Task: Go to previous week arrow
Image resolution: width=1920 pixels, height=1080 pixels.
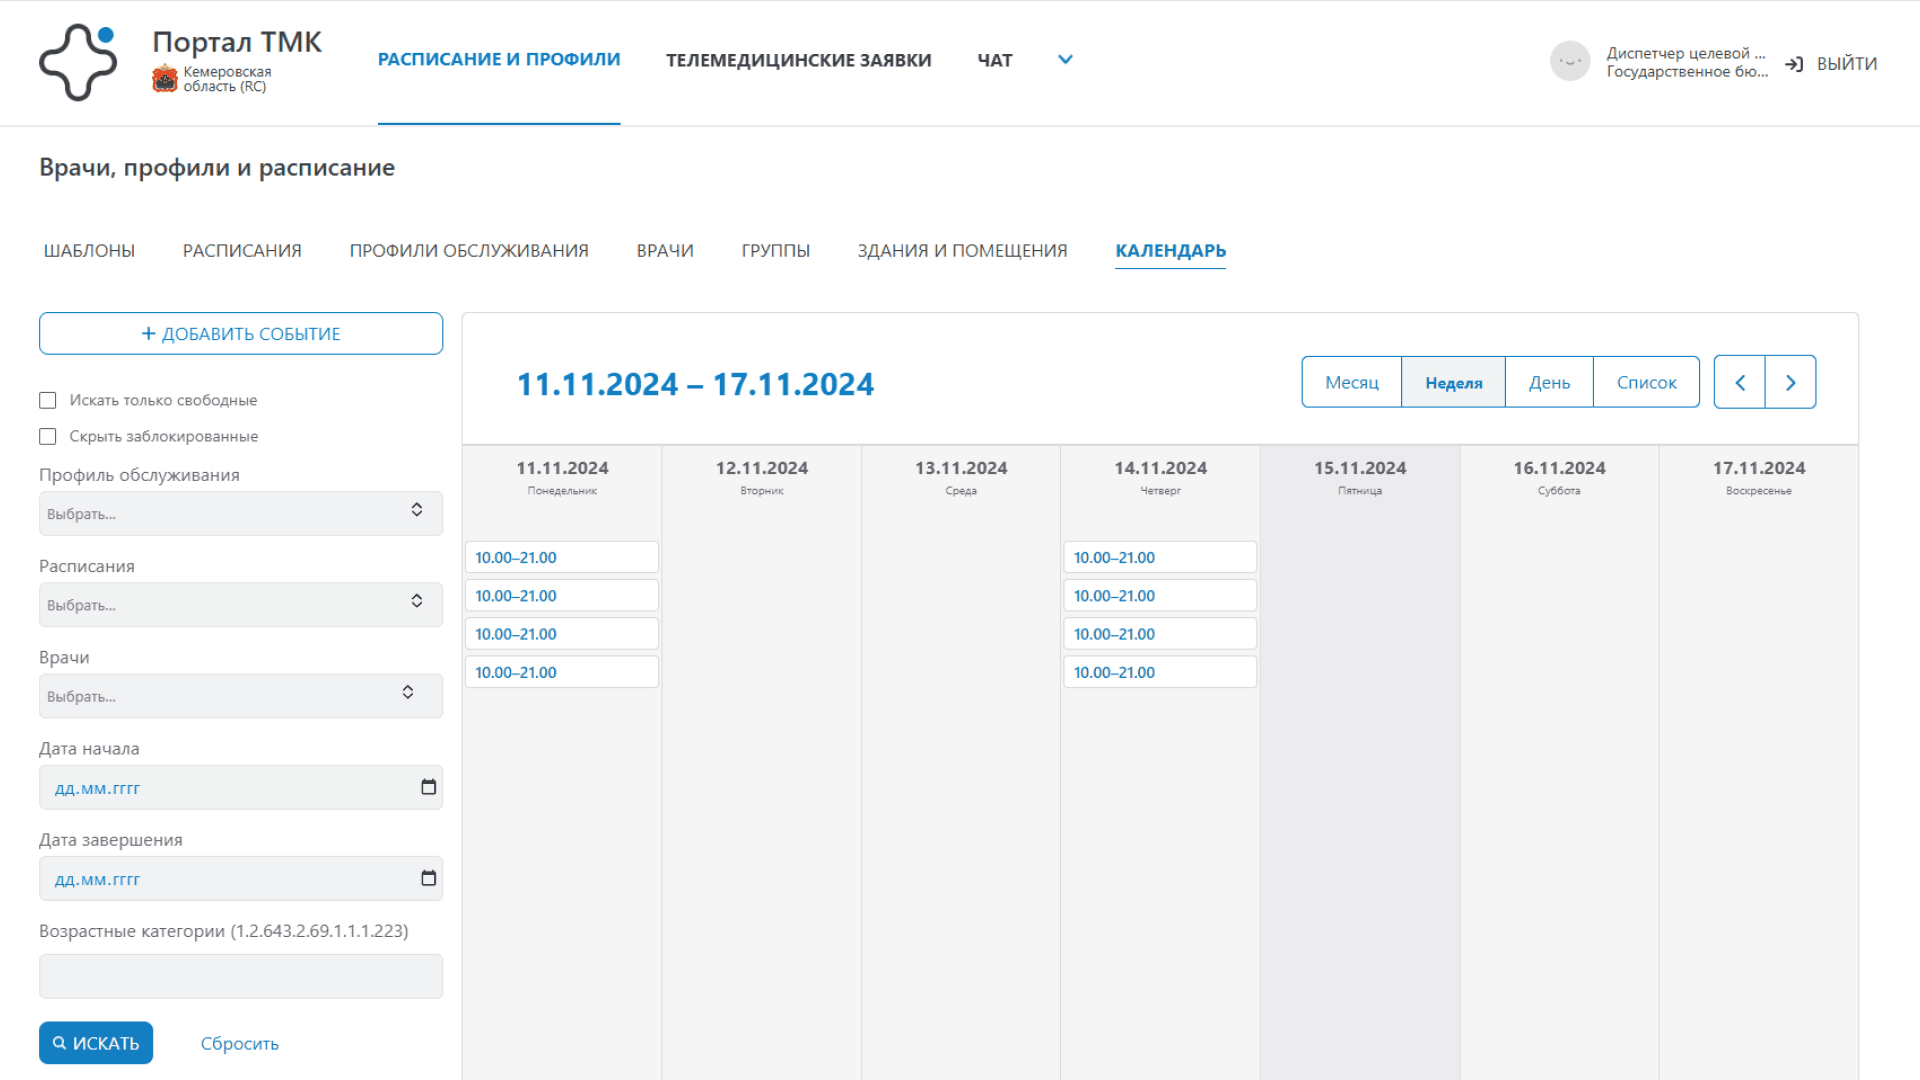Action: [x=1740, y=383]
